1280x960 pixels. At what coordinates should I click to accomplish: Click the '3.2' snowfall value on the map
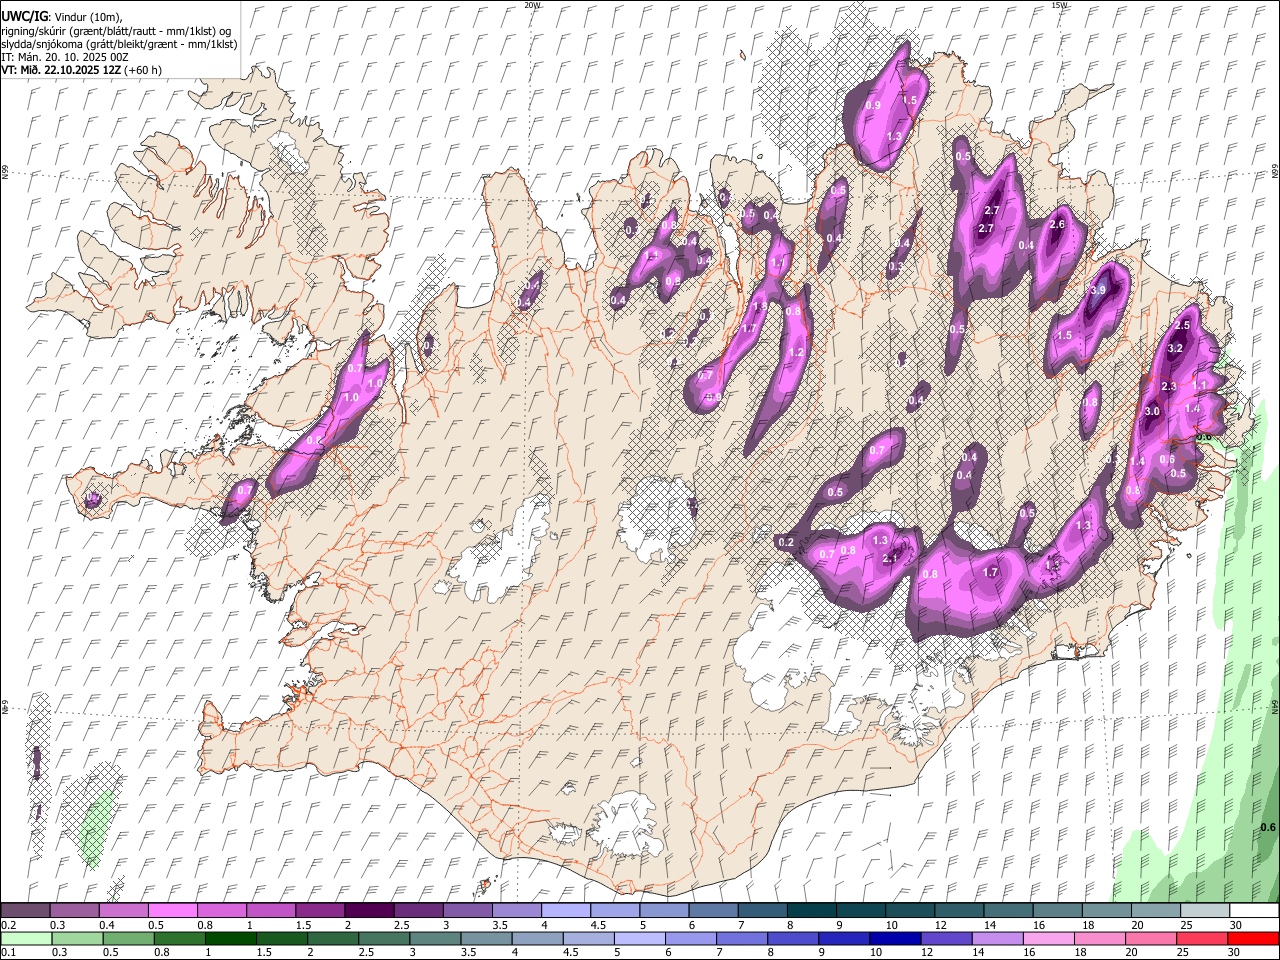[x=1175, y=348]
